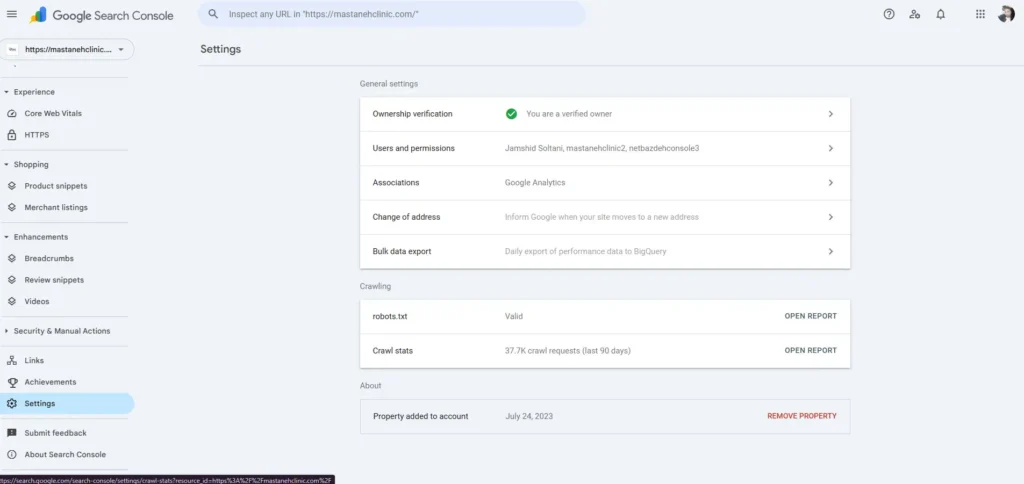Expand Security & Manual Actions section
1024x484 pixels.
[6, 331]
